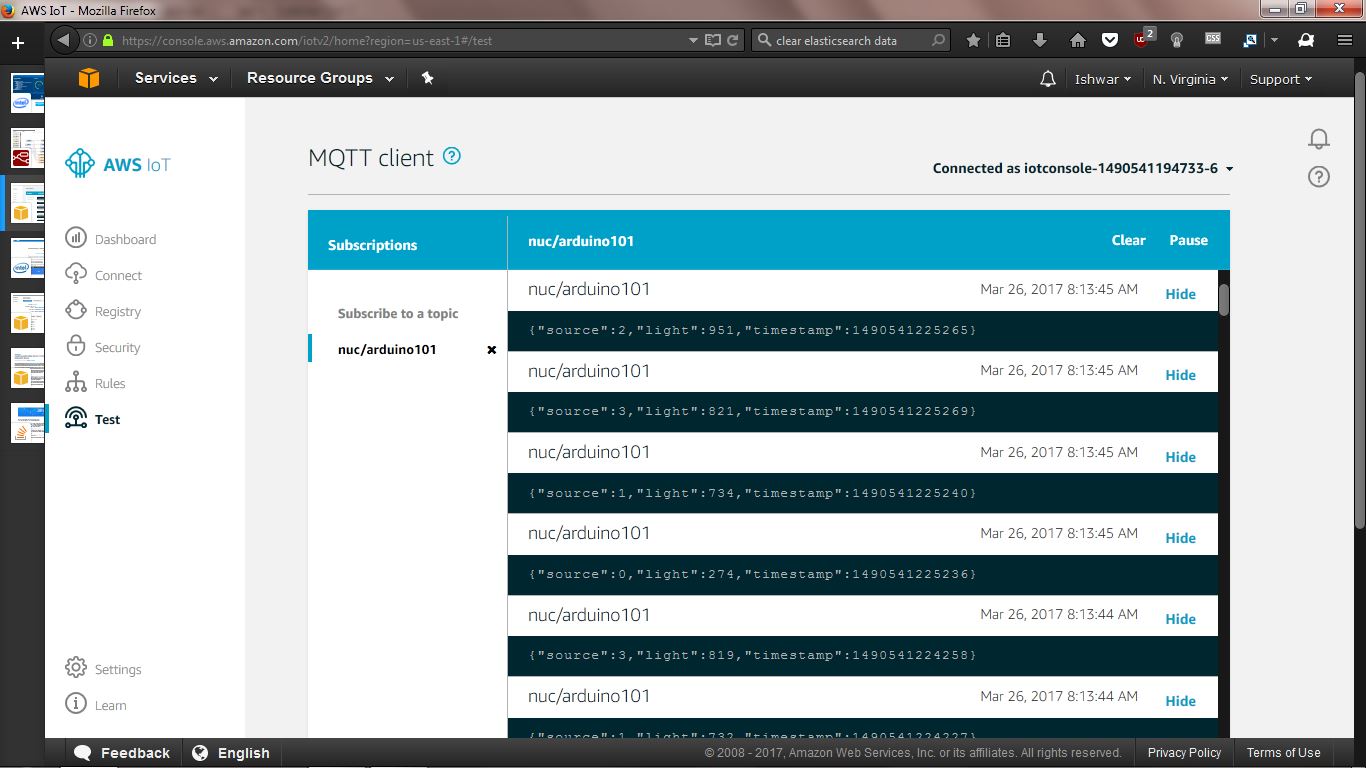Click Subscribe to a topic link
The width and height of the screenshot is (1366, 768).
coord(398,313)
